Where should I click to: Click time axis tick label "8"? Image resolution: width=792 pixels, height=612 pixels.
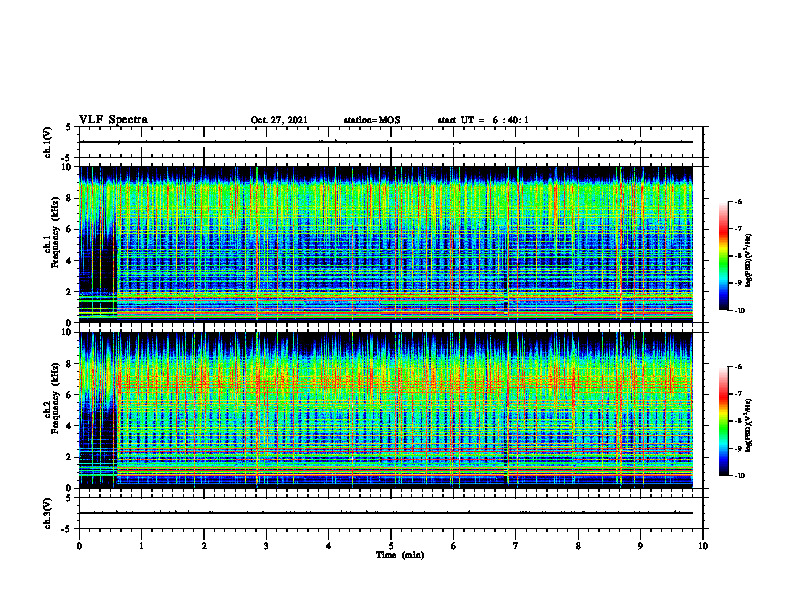coord(578,546)
